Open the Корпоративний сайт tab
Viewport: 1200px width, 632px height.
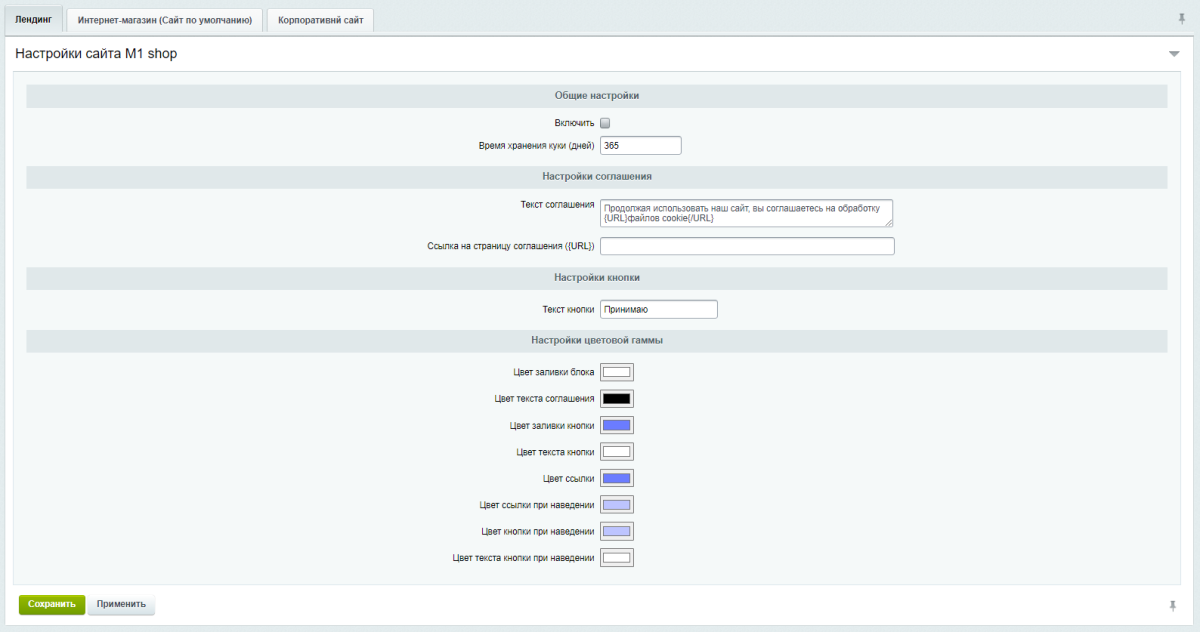(320, 20)
